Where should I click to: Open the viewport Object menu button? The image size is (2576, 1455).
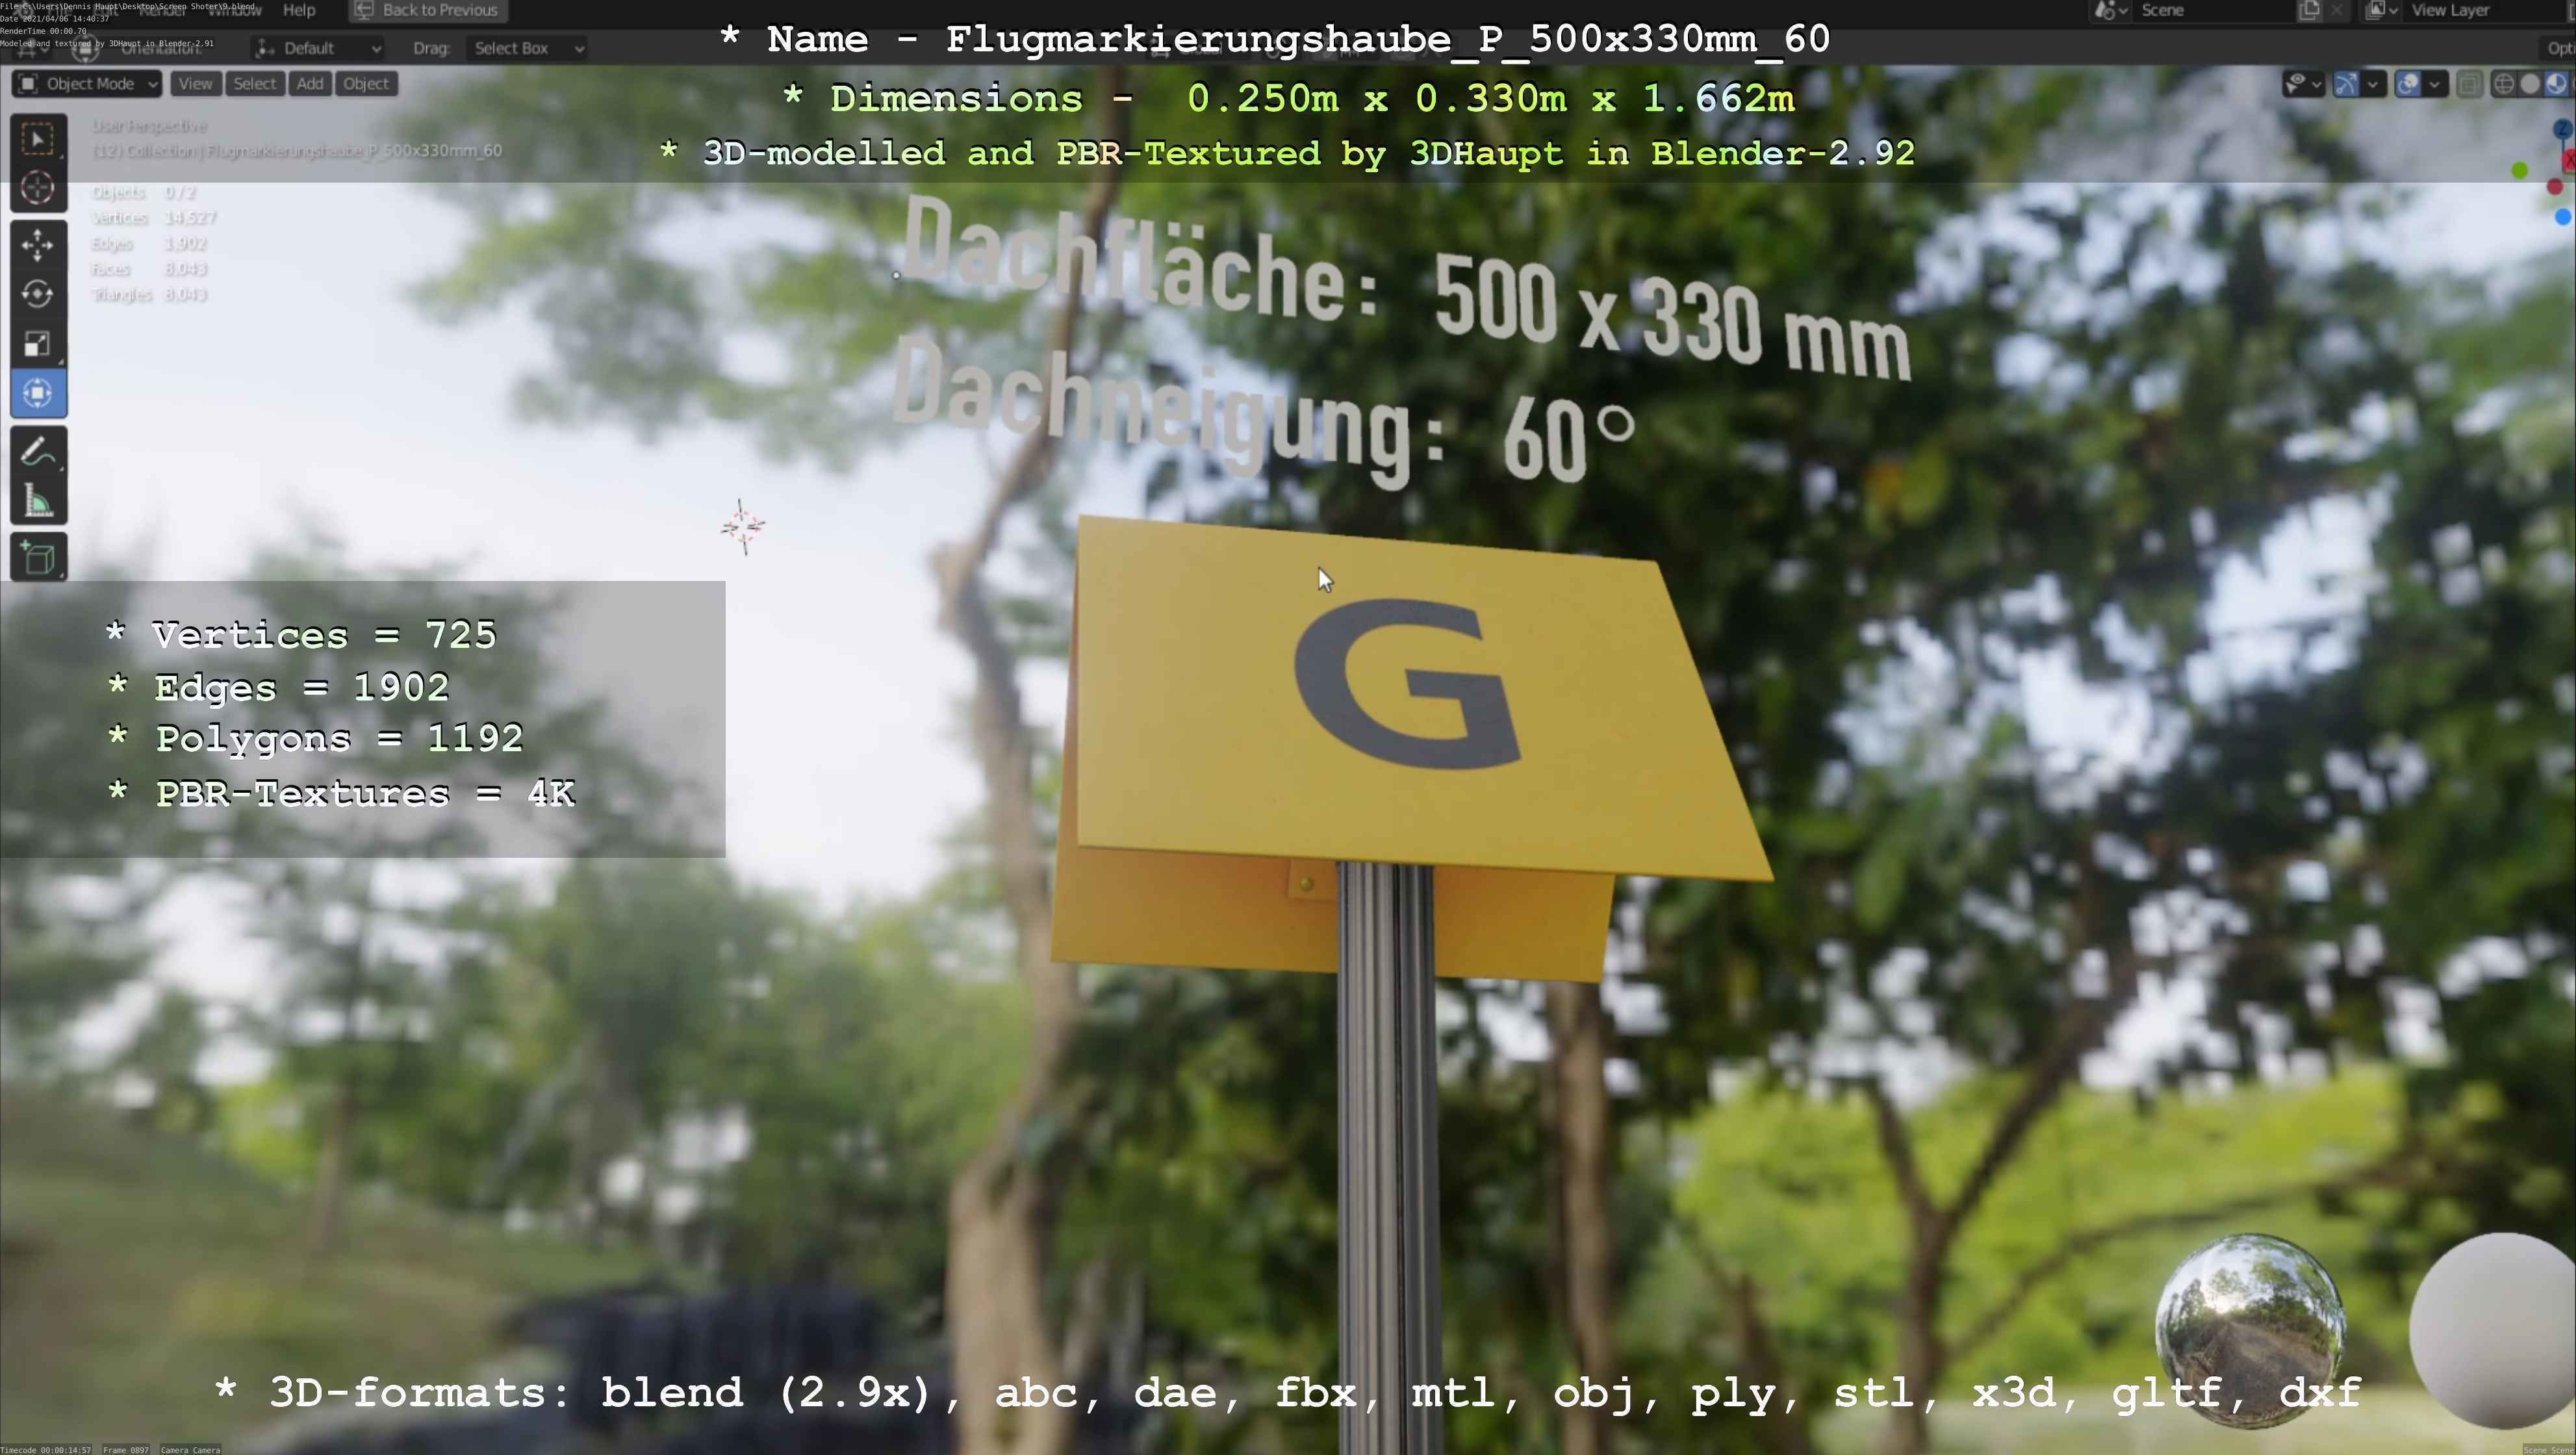pyautogui.click(x=366, y=84)
